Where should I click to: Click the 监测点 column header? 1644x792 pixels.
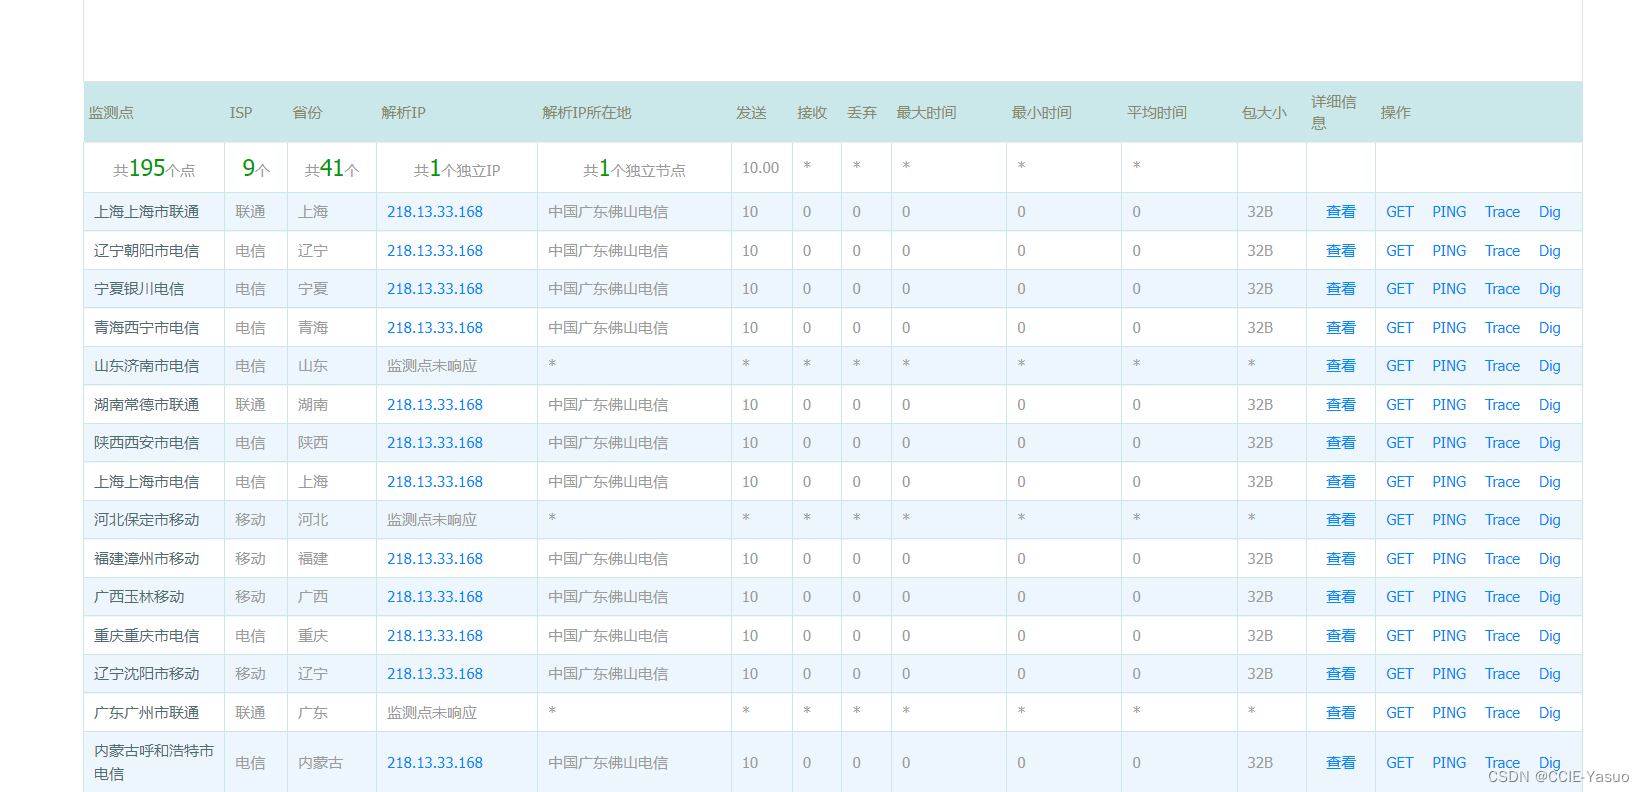[111, 113]
